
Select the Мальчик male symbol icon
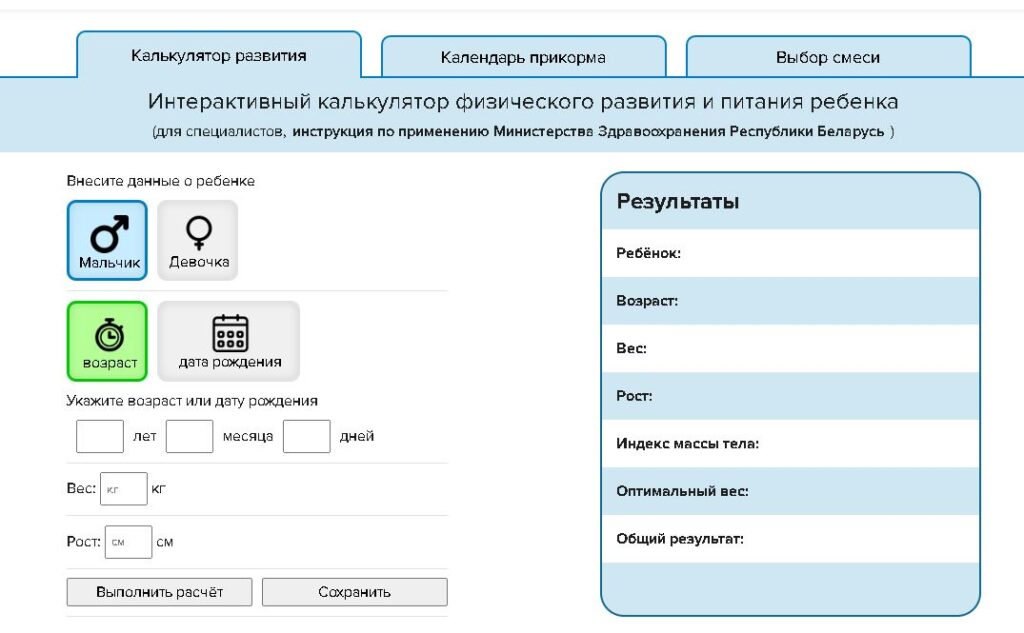[108, 234]
